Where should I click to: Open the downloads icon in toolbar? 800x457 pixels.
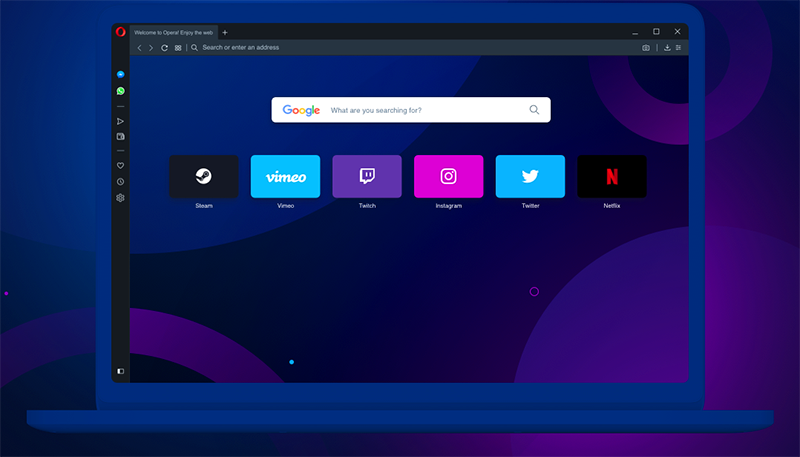(x=667, y=47)
